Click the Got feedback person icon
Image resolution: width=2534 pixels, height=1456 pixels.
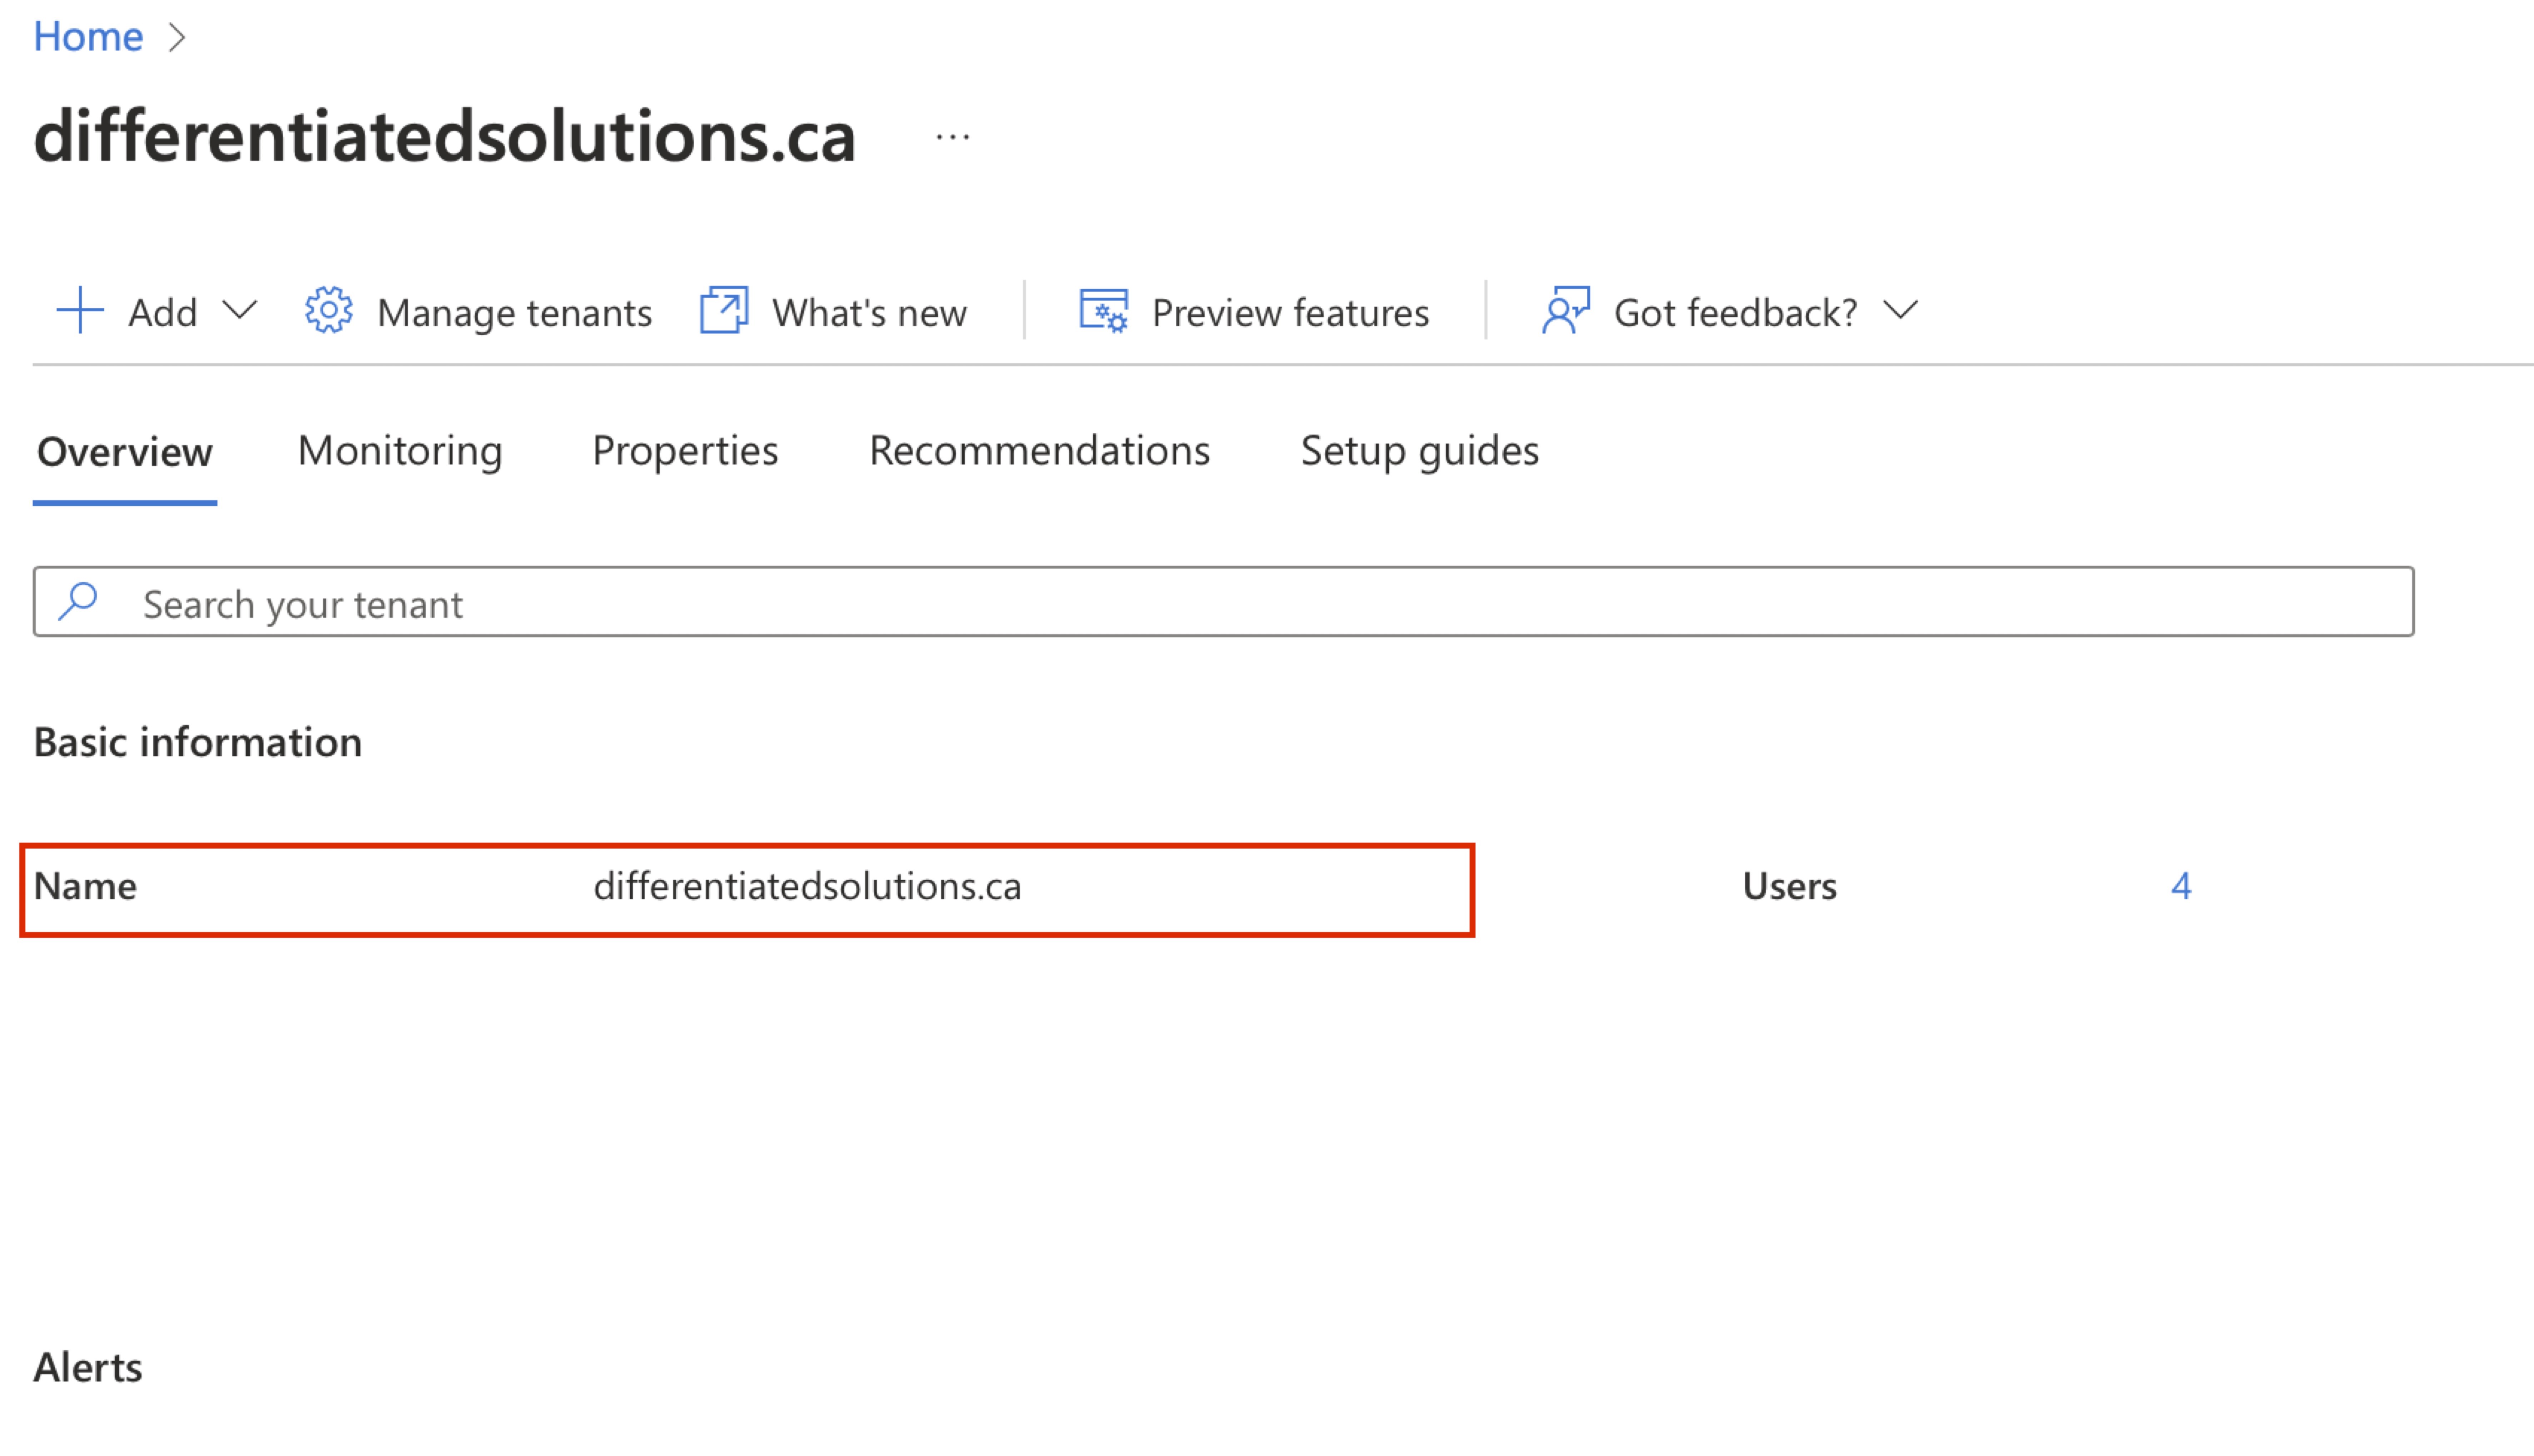click(x=1566, y=310)
